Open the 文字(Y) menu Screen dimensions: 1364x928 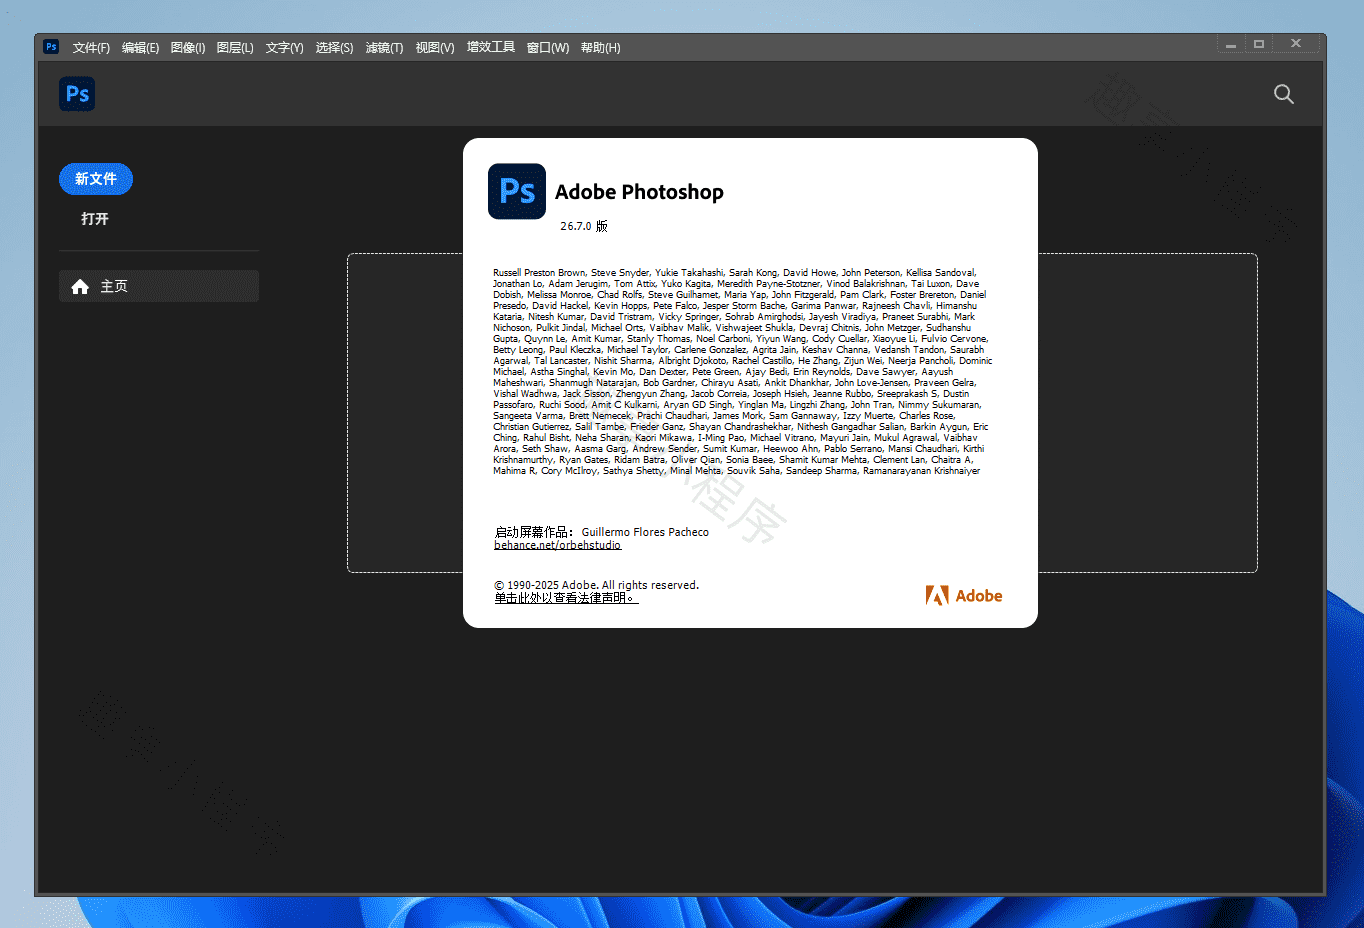click(284, 48)
